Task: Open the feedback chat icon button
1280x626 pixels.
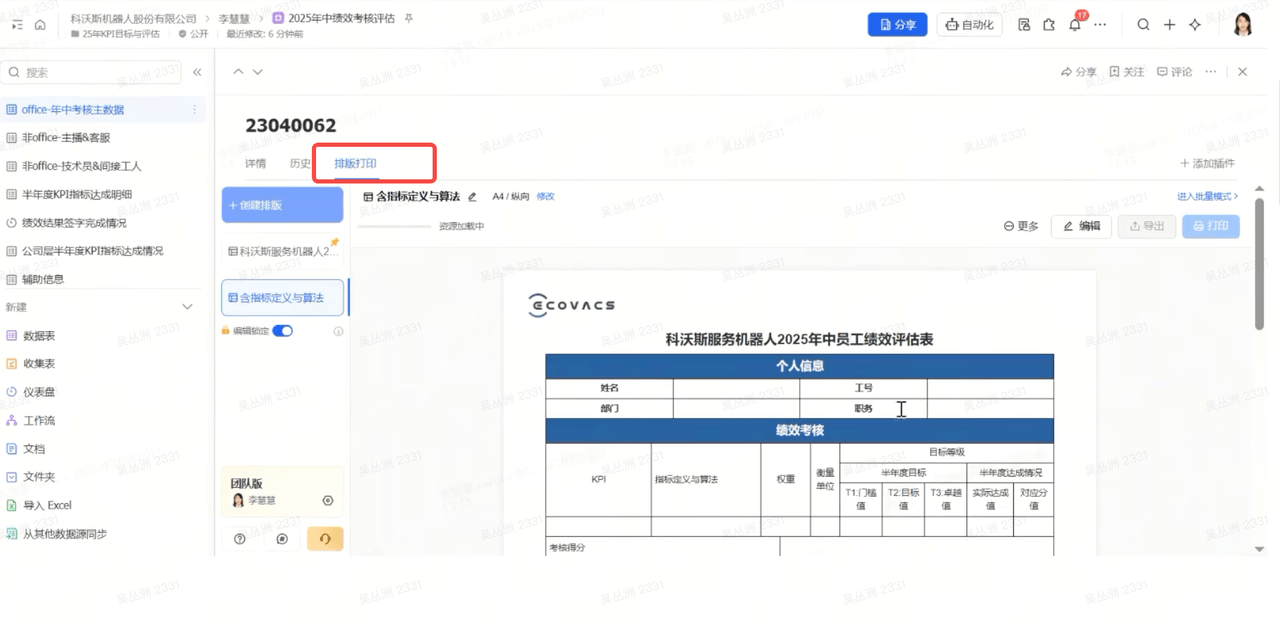Action: pos(282,539)
